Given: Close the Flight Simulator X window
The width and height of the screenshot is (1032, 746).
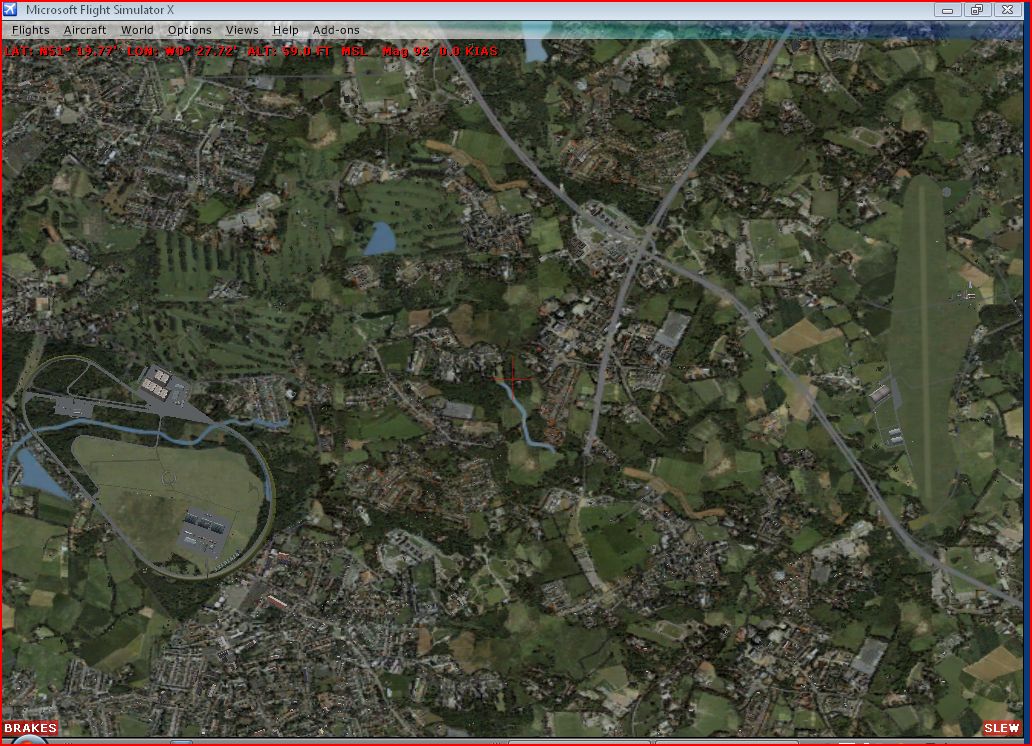Looking at the screenshot, I should pyautogui.click(x=1007, y=10).
